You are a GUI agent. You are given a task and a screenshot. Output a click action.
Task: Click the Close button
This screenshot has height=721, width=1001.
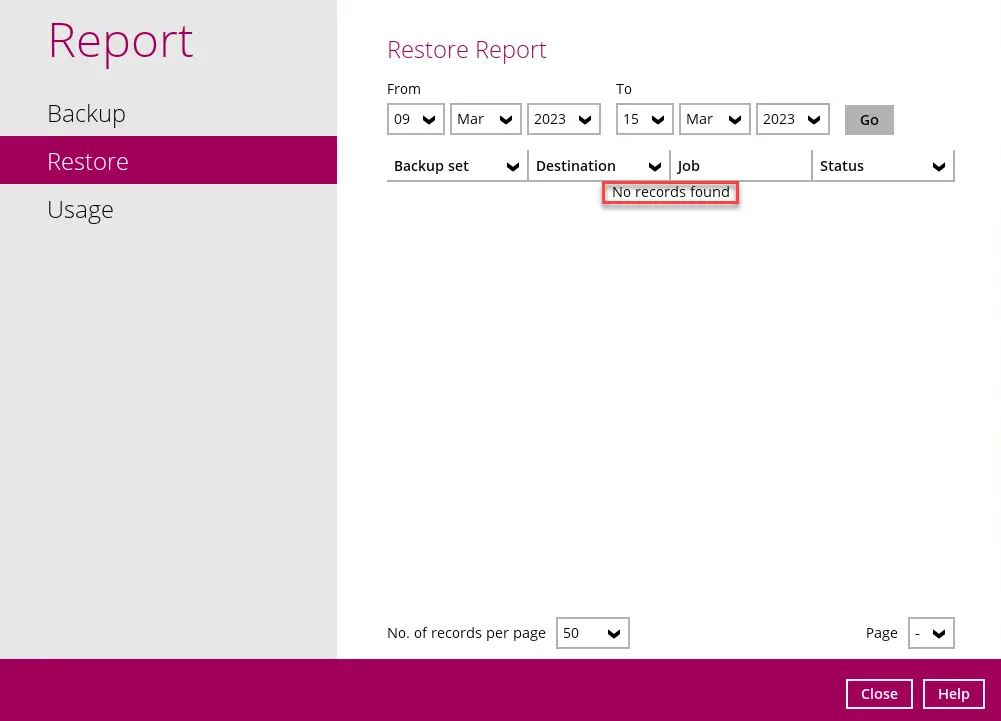pos(879,694)
